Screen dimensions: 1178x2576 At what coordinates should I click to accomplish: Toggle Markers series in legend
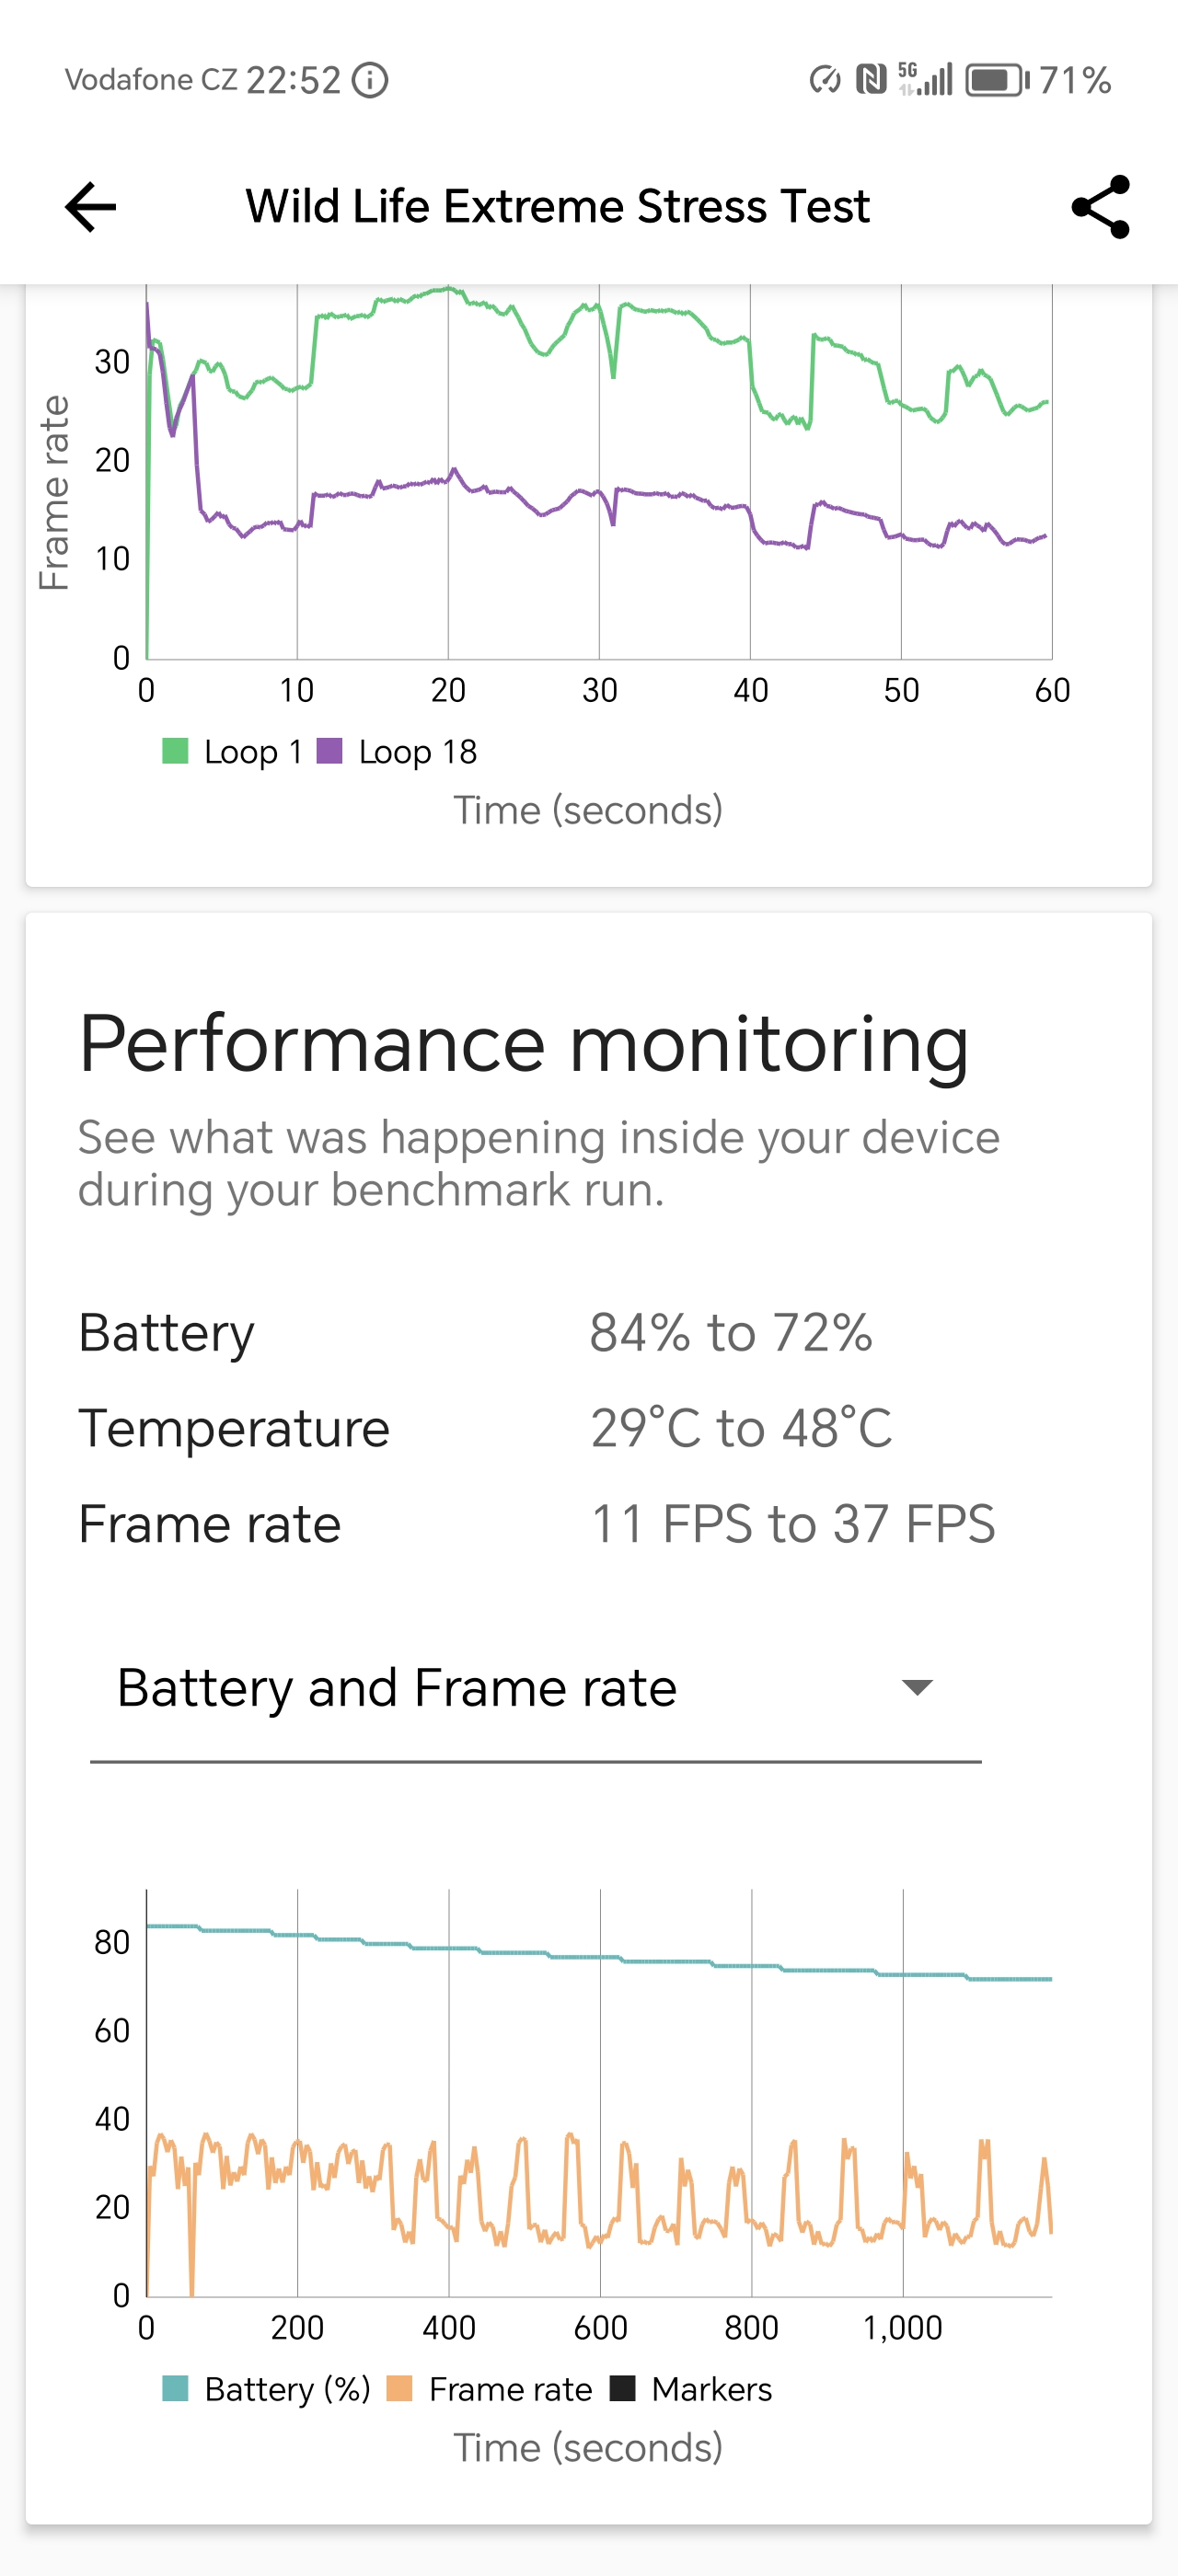coord(692,2389)
